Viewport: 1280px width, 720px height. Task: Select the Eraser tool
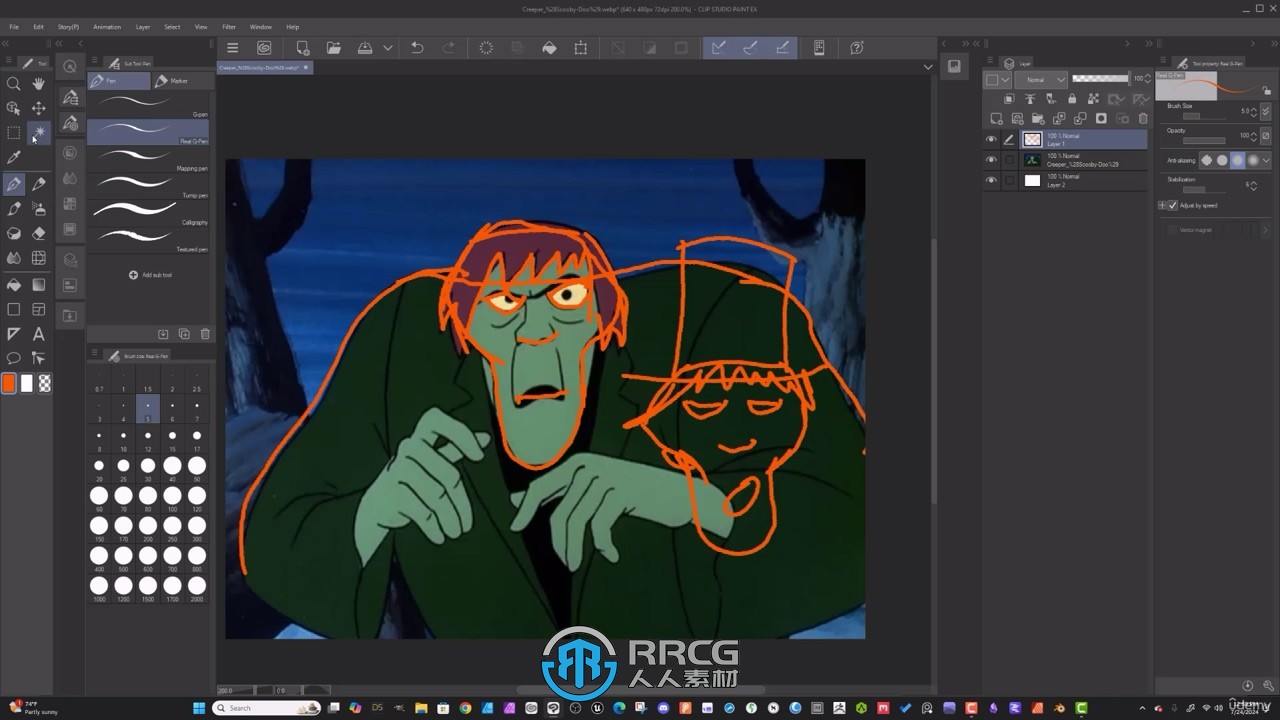click(39, 234)
